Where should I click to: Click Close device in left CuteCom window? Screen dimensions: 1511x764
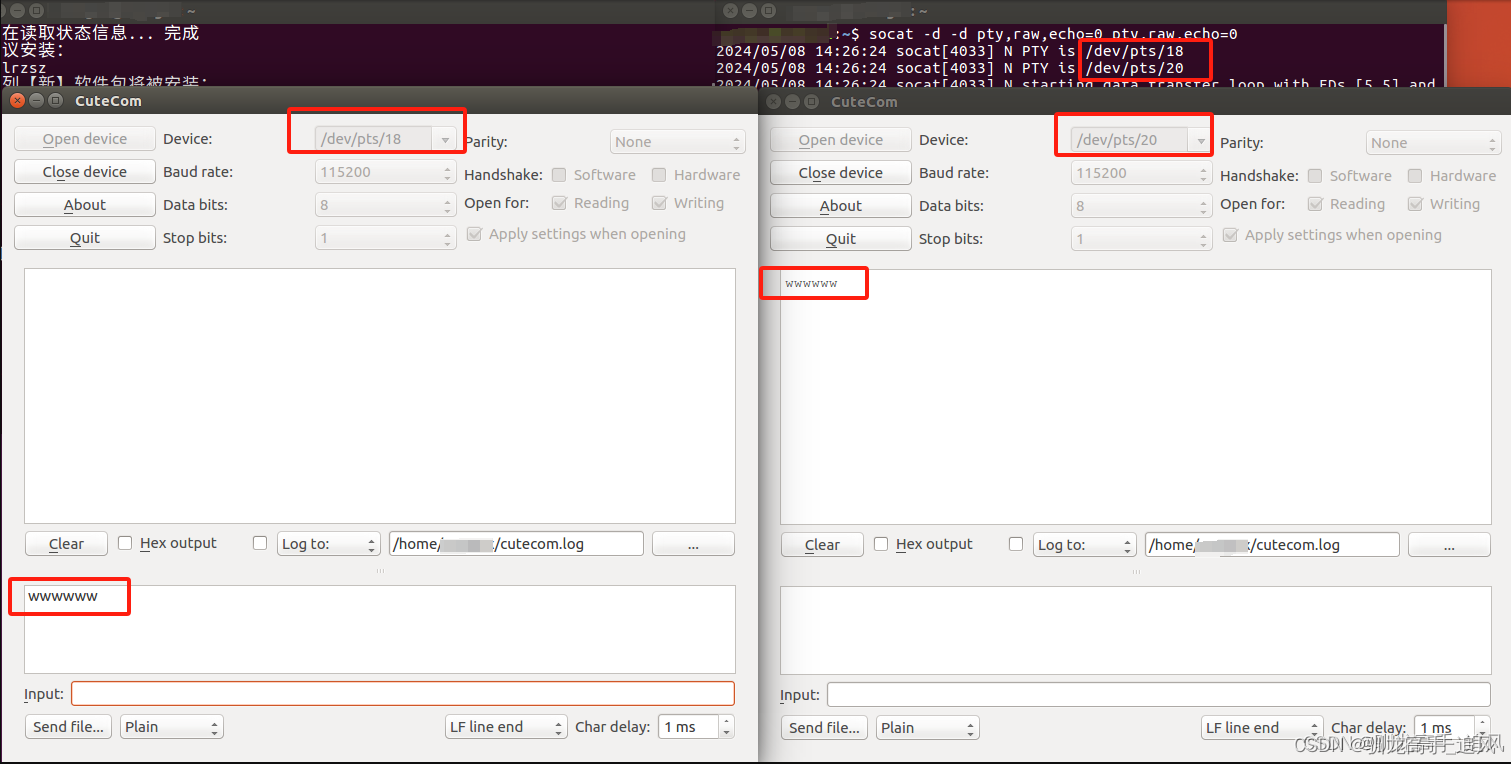(85, 172)
